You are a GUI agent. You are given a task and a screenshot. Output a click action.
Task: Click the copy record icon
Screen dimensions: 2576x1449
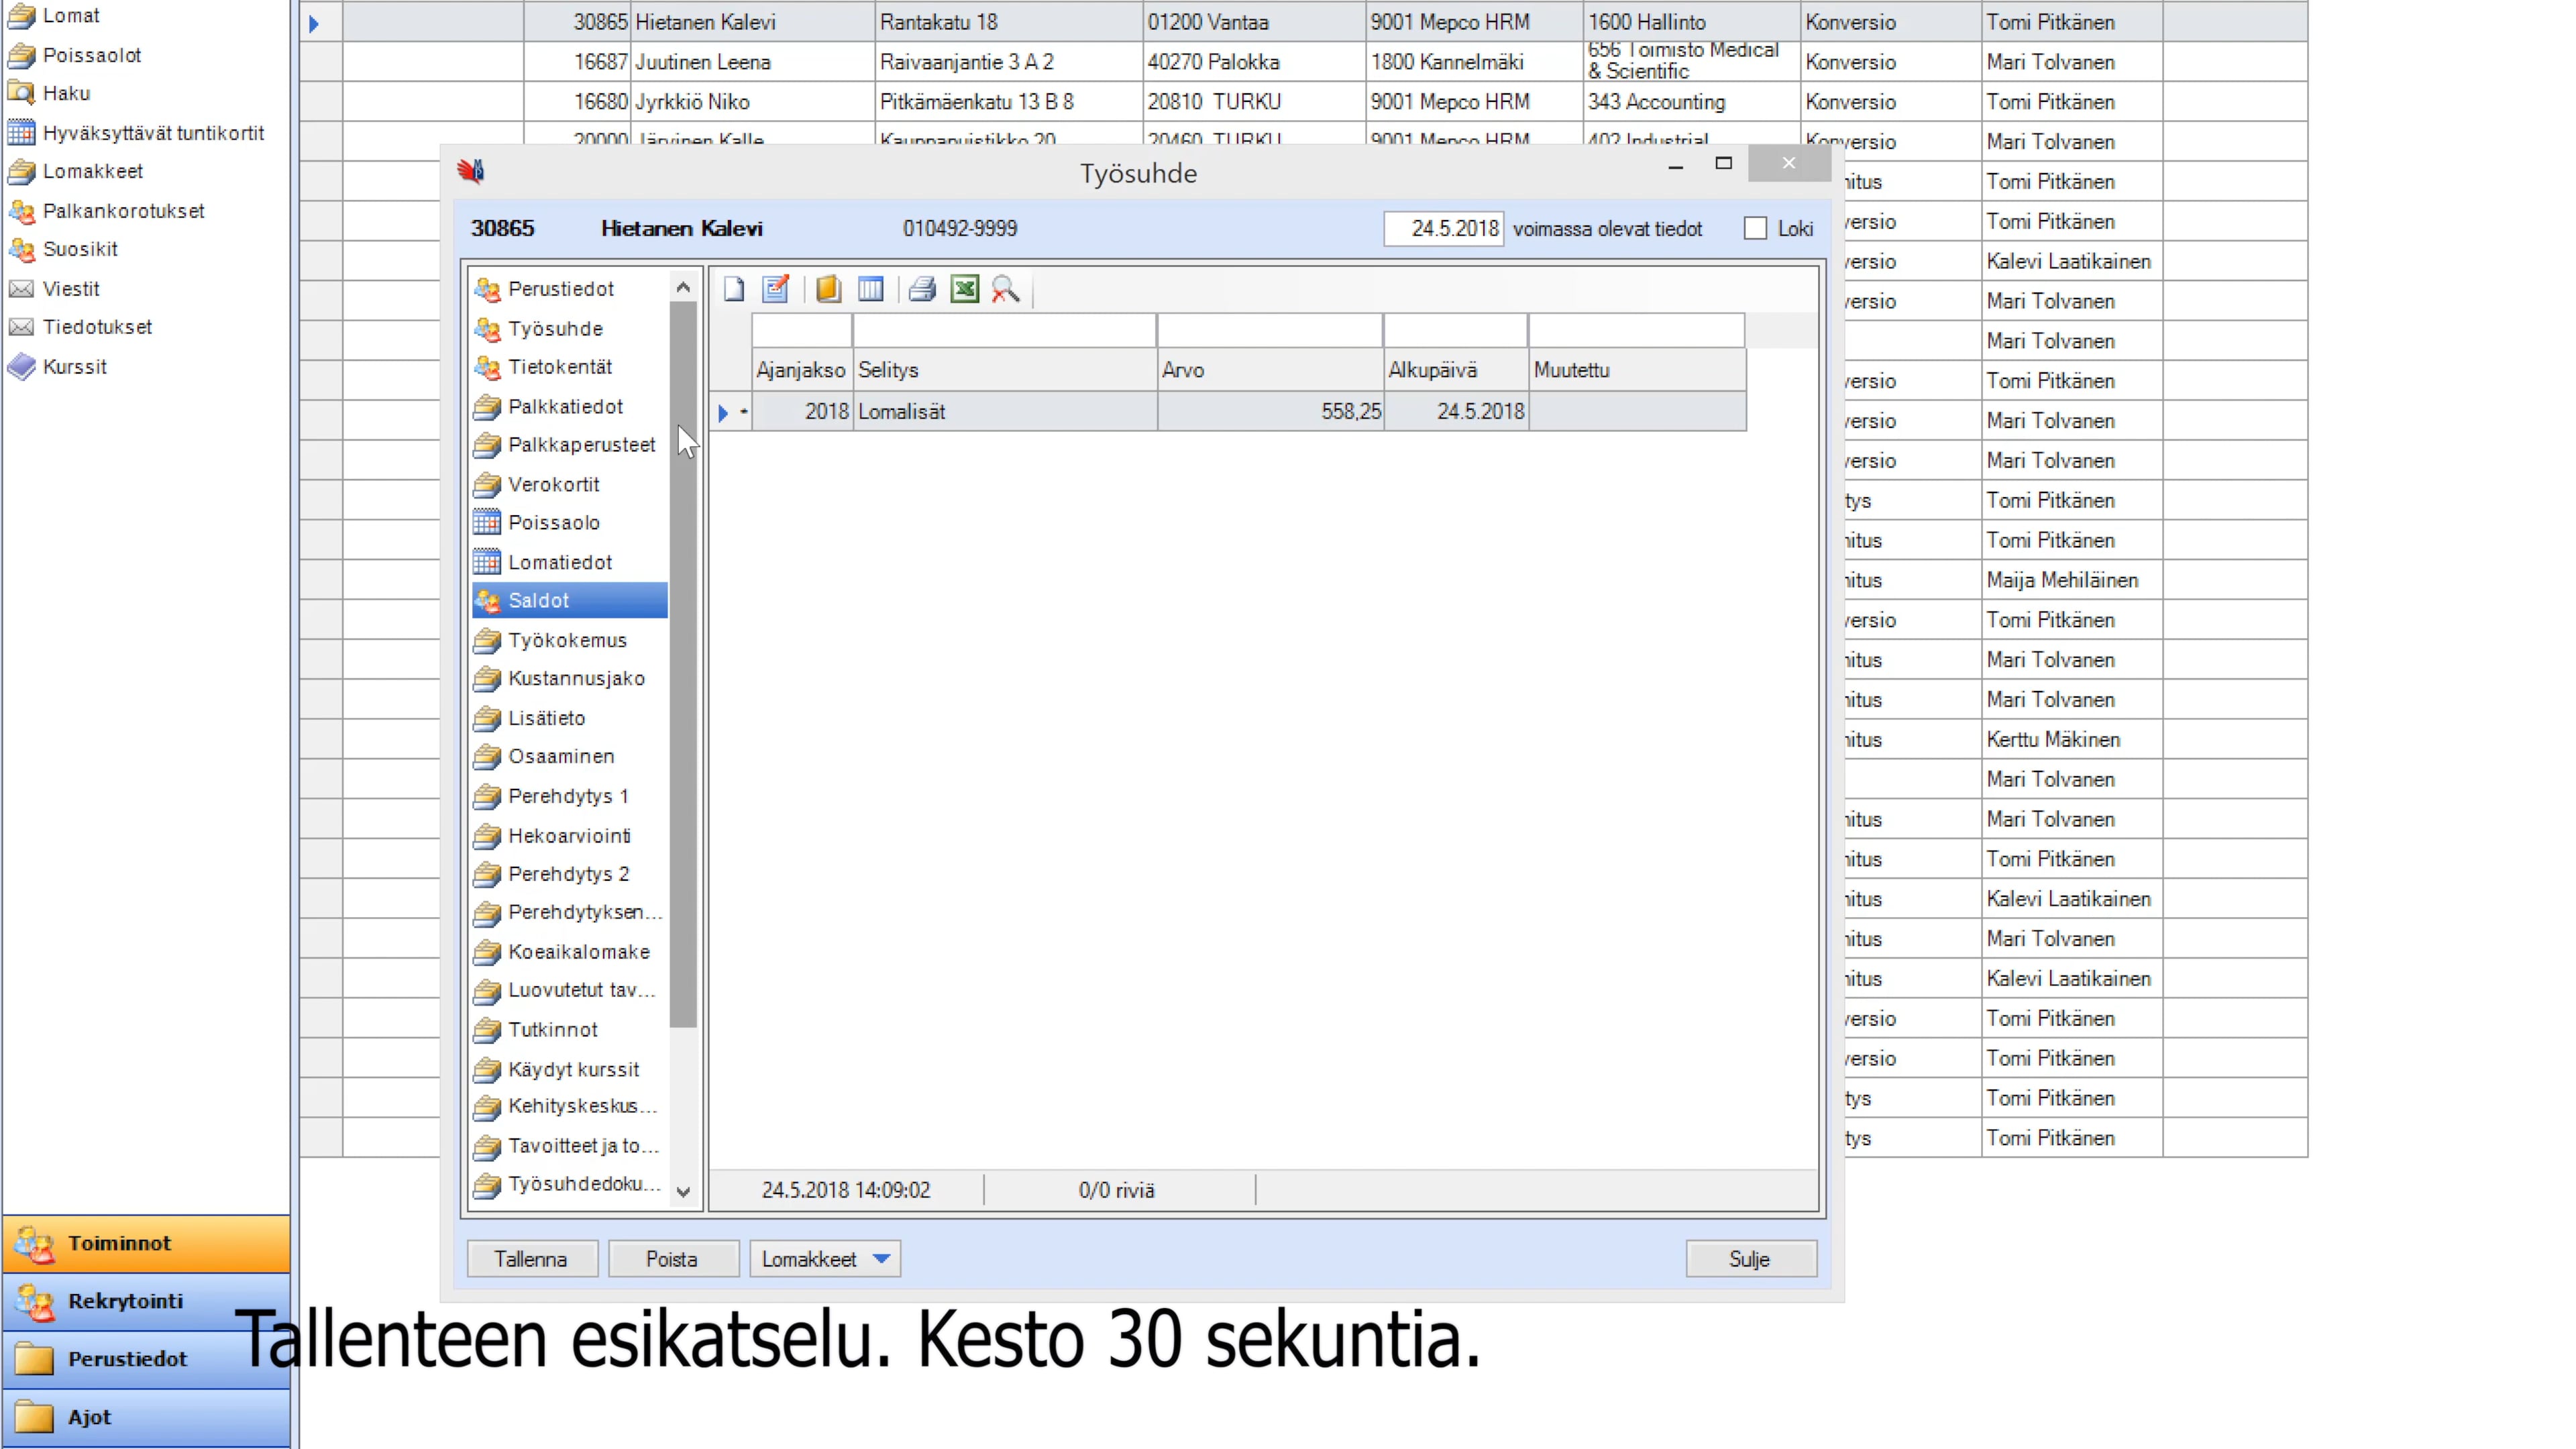click(x=828, y=290)
